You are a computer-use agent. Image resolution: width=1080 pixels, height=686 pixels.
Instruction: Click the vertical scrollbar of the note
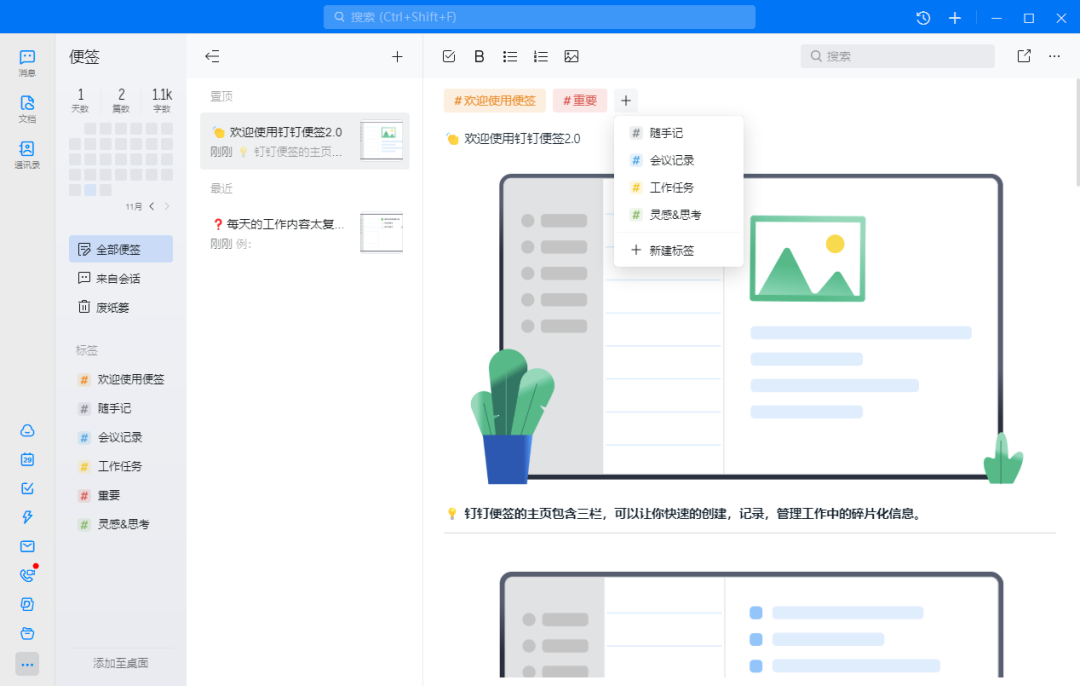[1077, 131]
